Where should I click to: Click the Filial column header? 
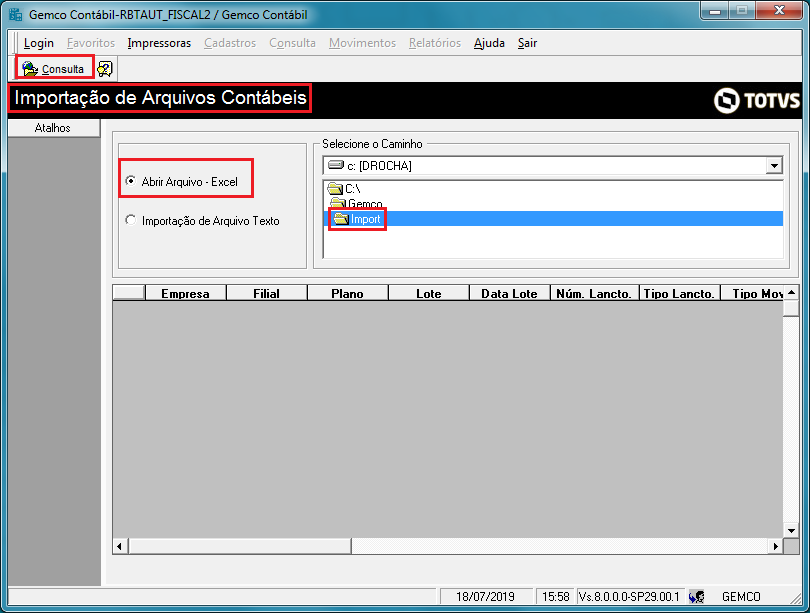267,293
